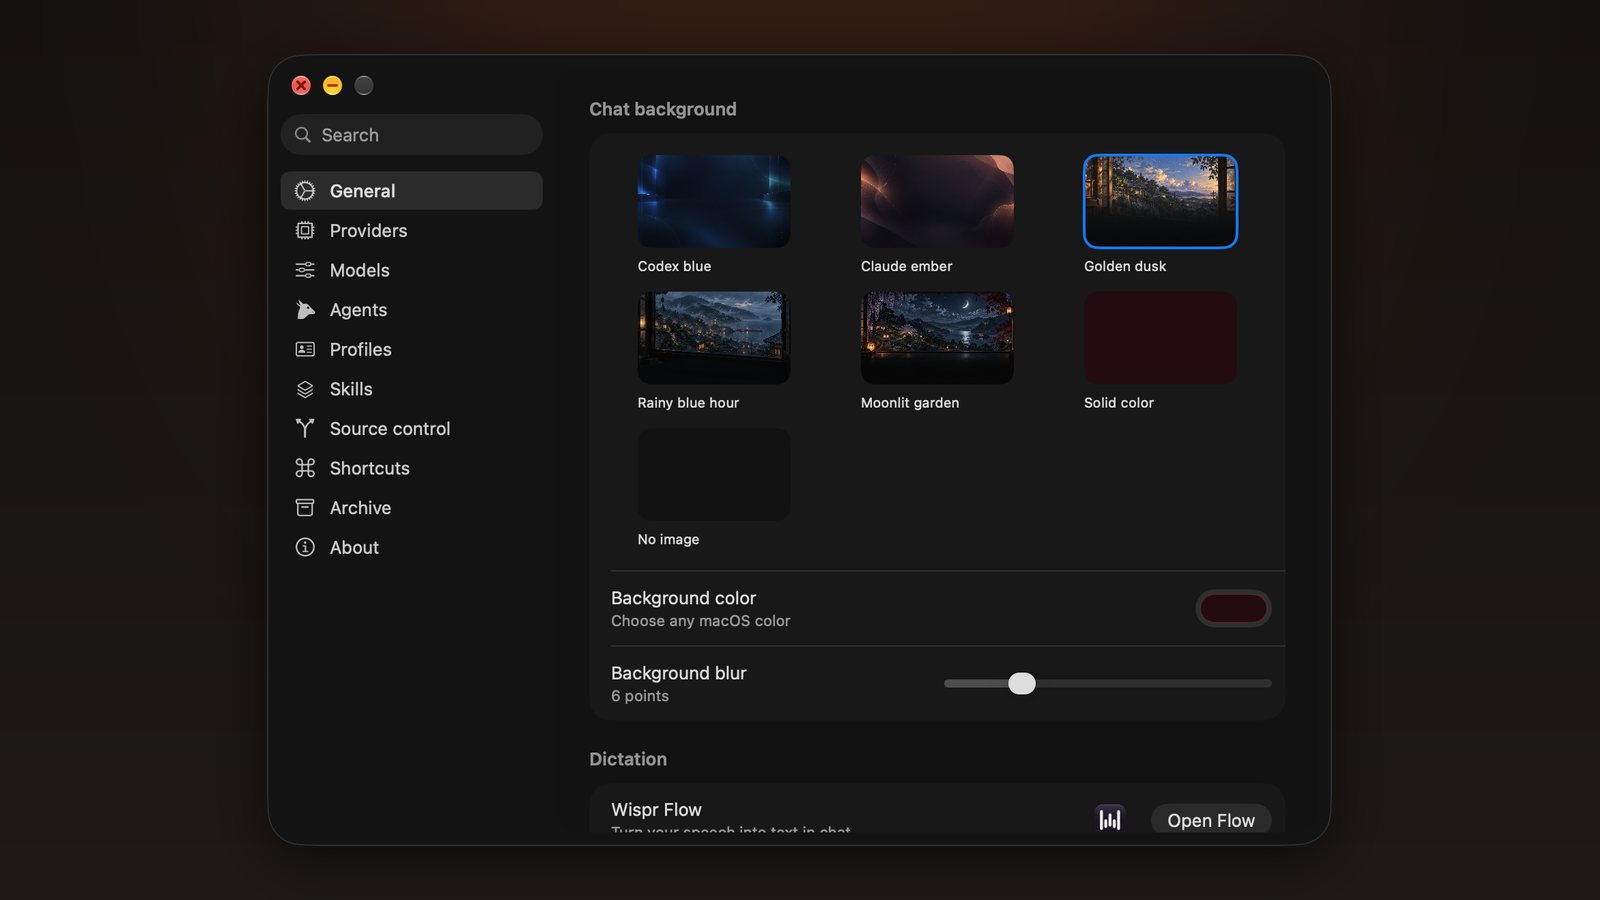The image size is (1600, 900).
Task: Choose the Rainy blue hour thumbnail
Action: click(714, 338)
